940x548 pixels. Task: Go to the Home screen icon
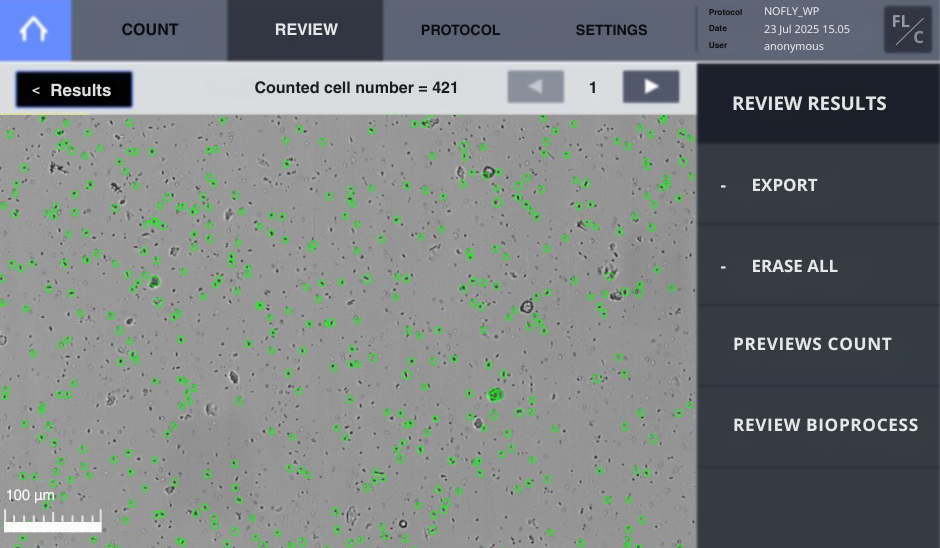(35, 30)
